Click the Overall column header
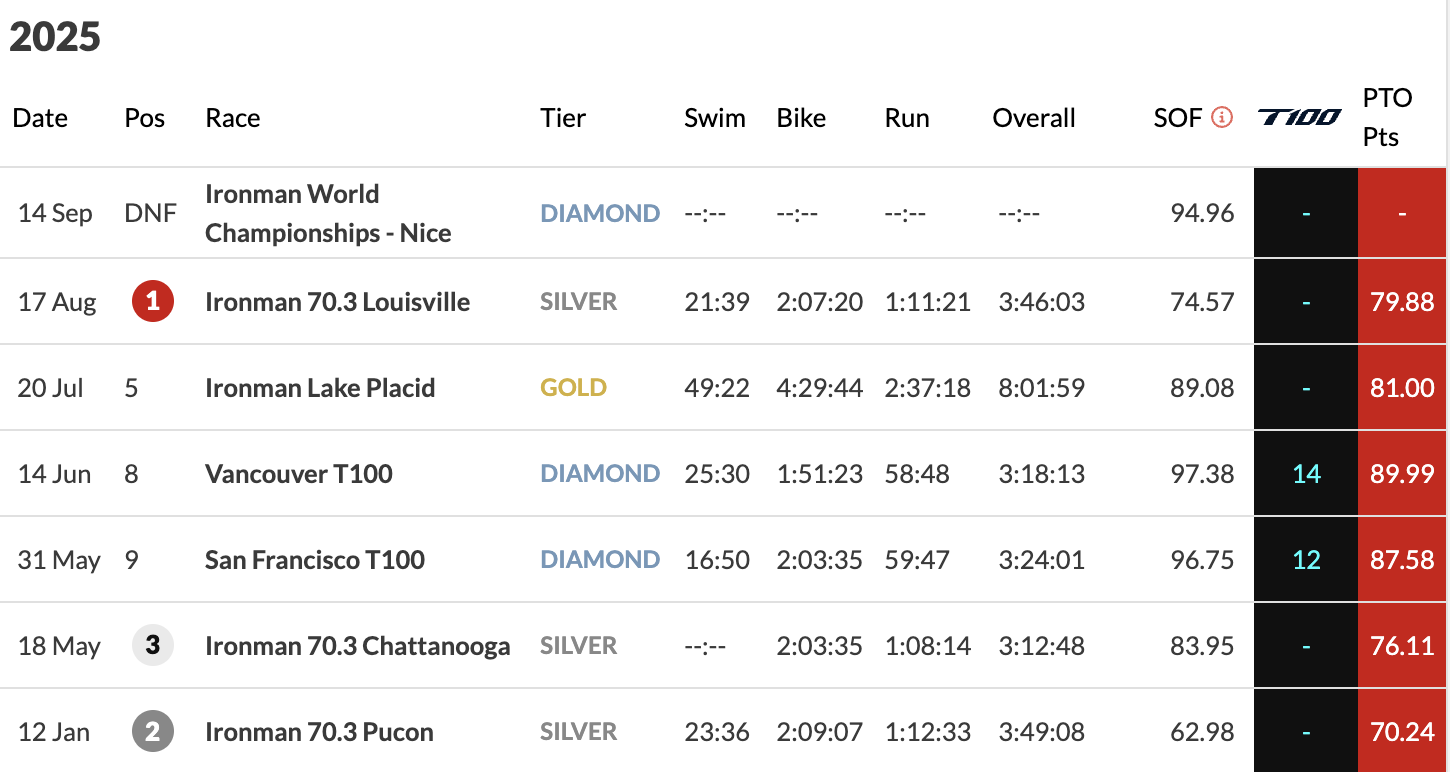1450x772 pixels. [1034, 118]
